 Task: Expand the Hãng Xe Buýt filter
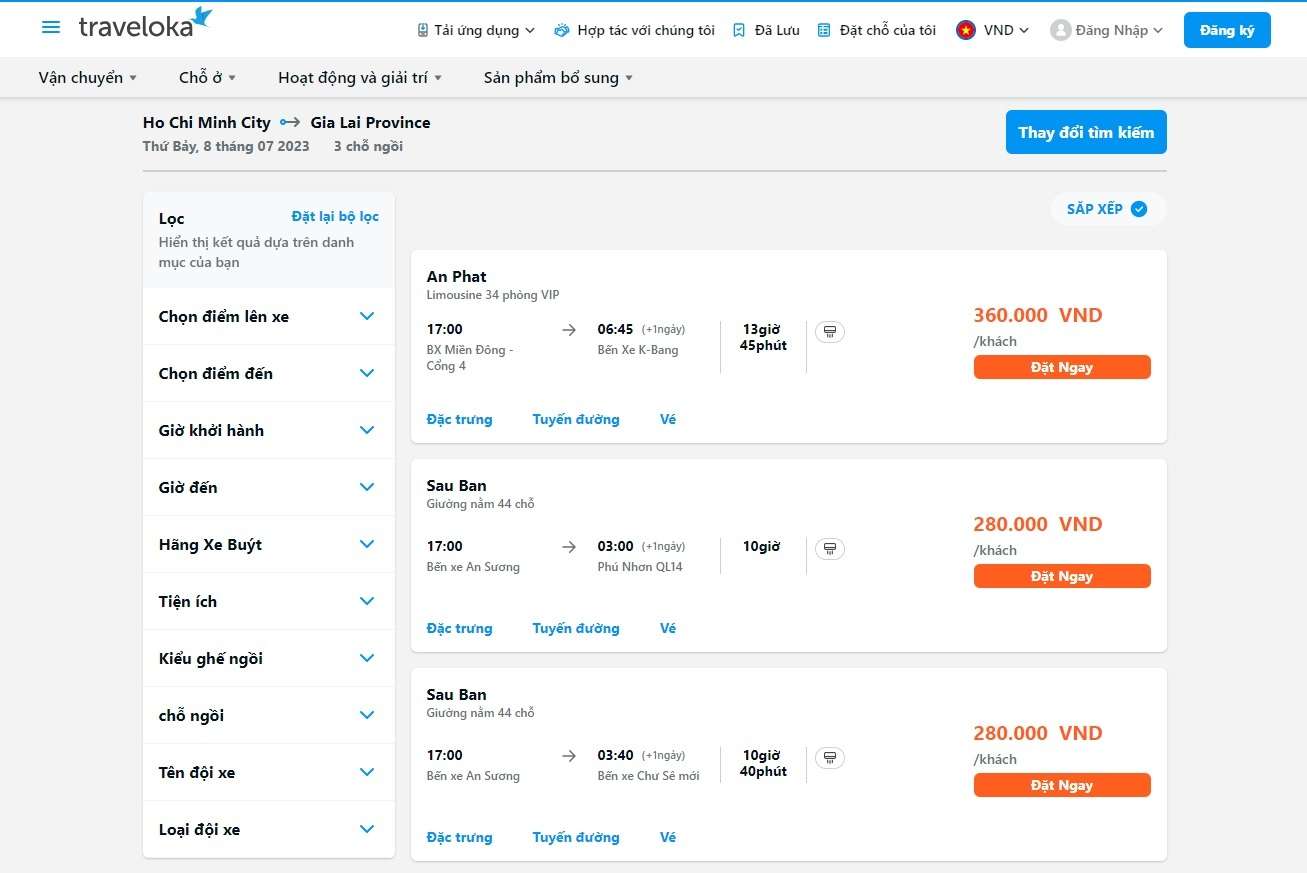269,544
